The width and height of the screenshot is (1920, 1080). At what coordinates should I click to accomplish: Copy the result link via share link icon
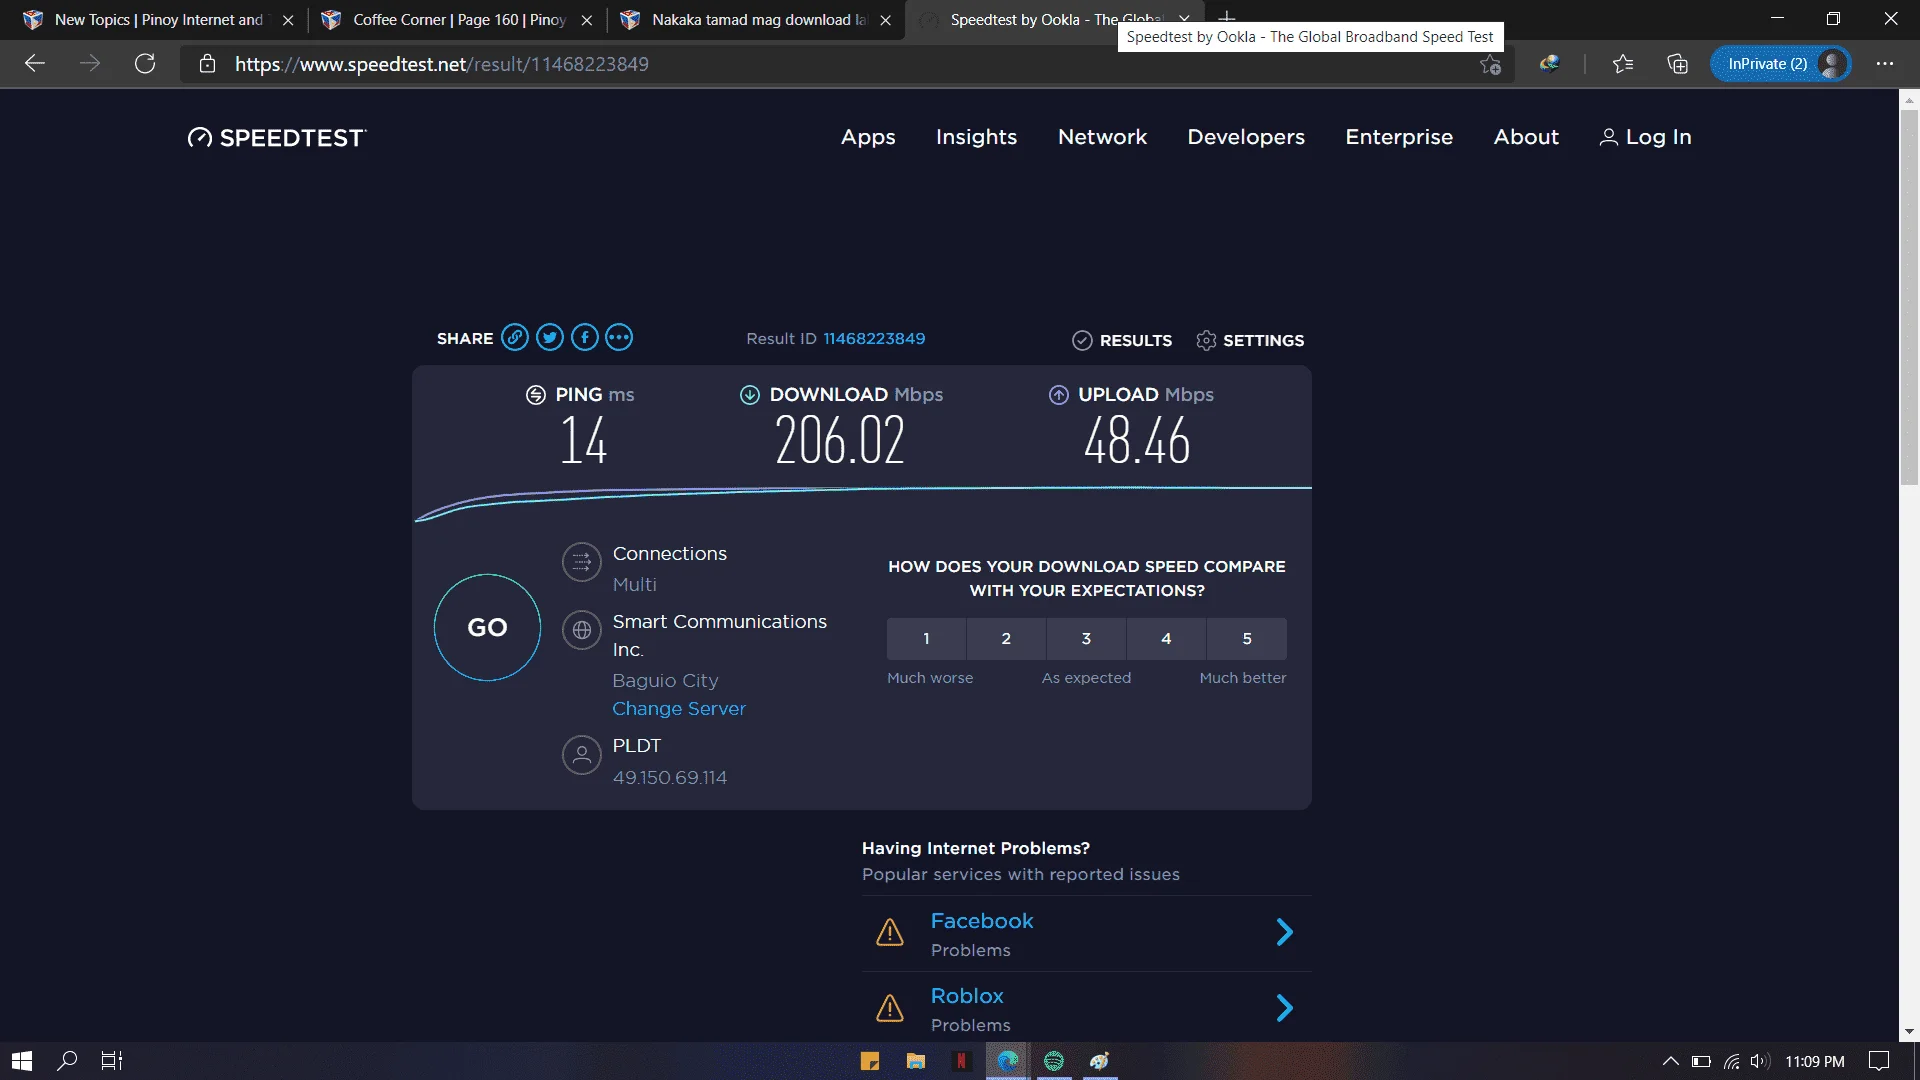click(x=515, y=338)
